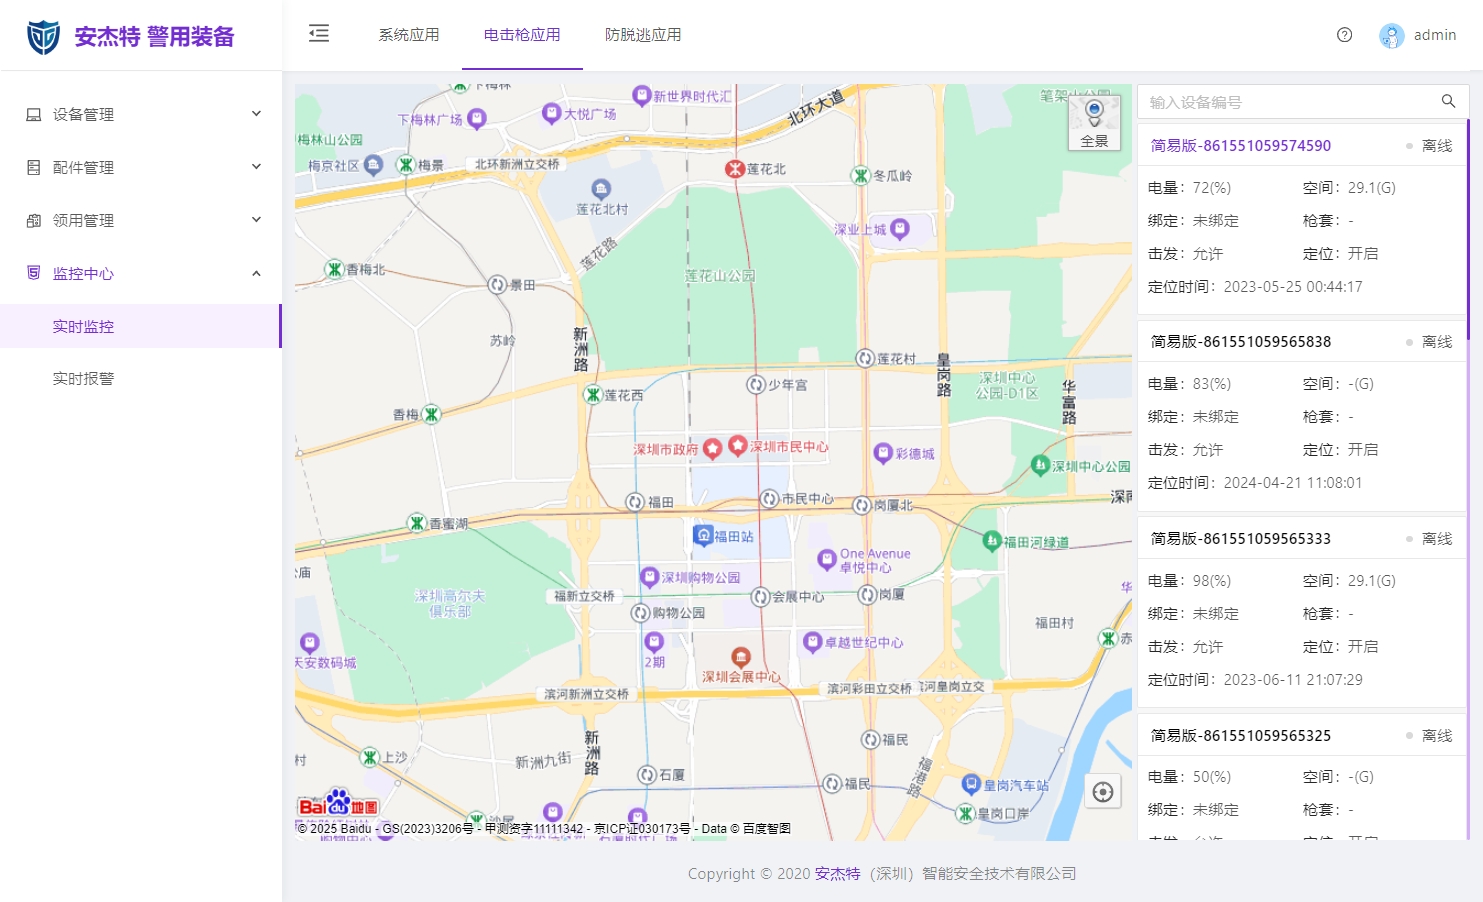Screen dimensions: 1483x902
Task: Click the 离线 status of device 861551059574590
Action: click(x=1437, y=146)
